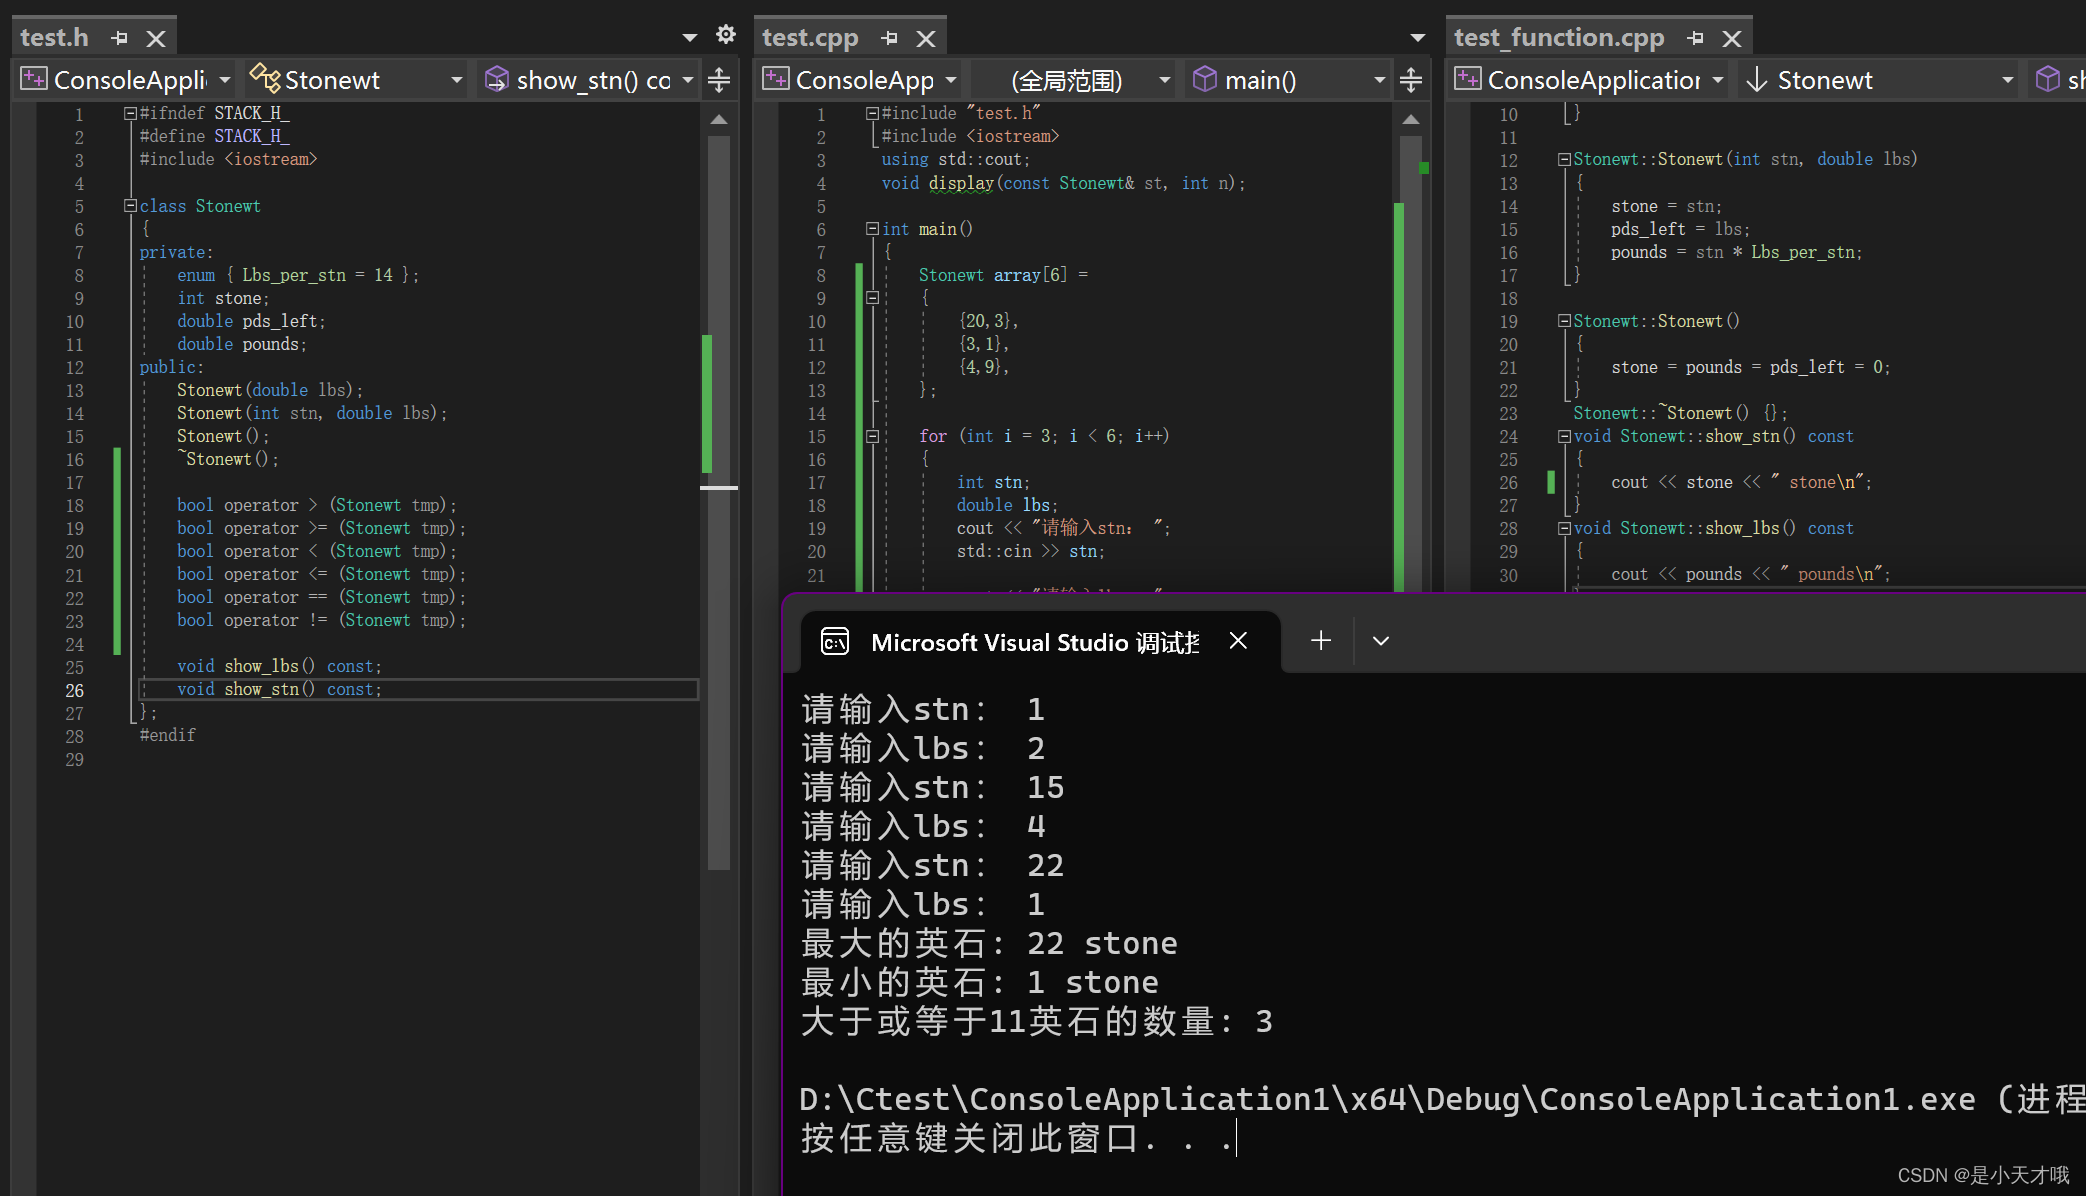
Task: Click the project icon in test_function.cpp navbar
Action: [x=1468, y=79]
